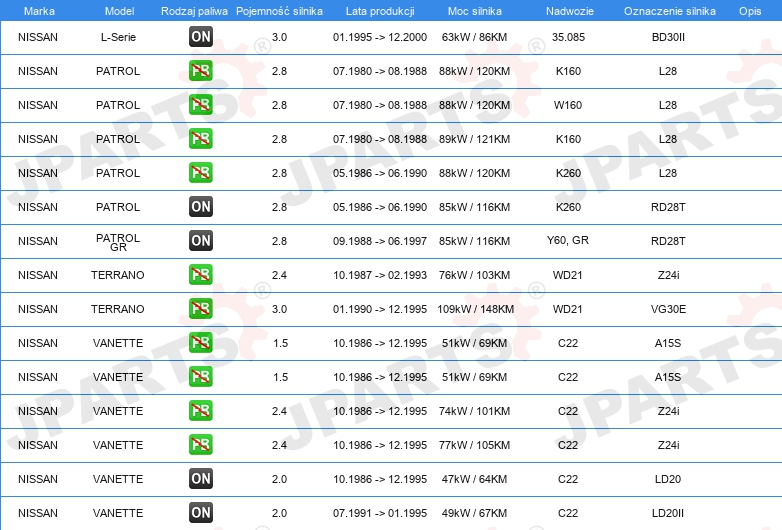Click the Model column header

(120, 11)
